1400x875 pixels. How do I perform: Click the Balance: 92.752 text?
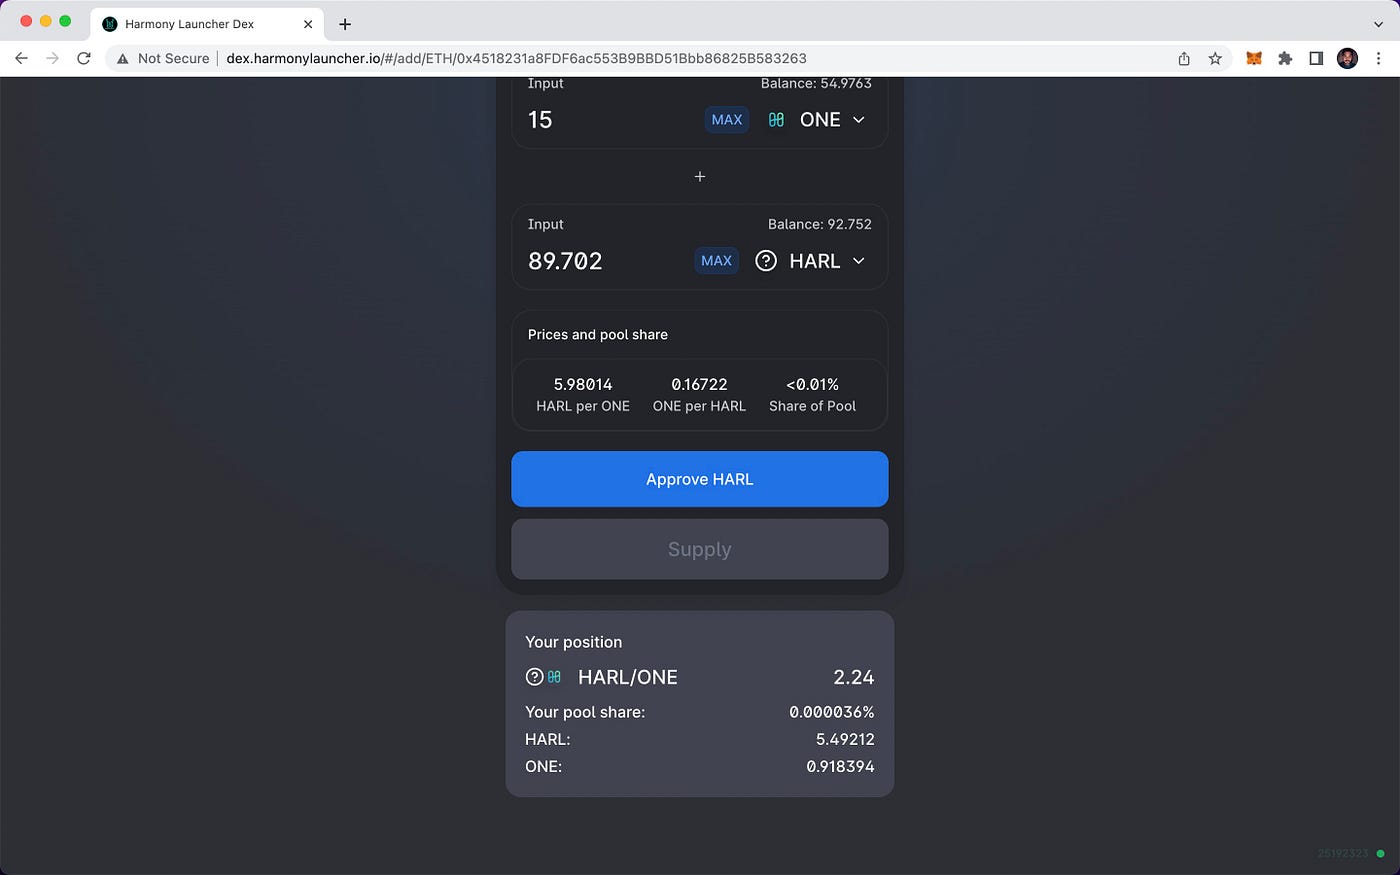coord(820,224)
